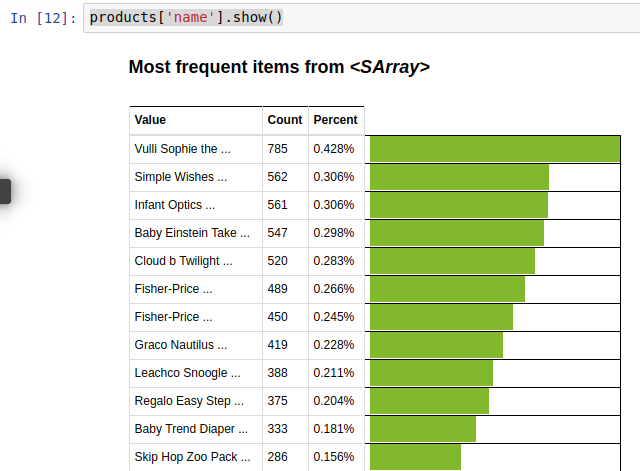Image resolution: width=640 pixels, height=471 pixels.
Task: Select the count cell showing 562
Action: coord(277,177)
